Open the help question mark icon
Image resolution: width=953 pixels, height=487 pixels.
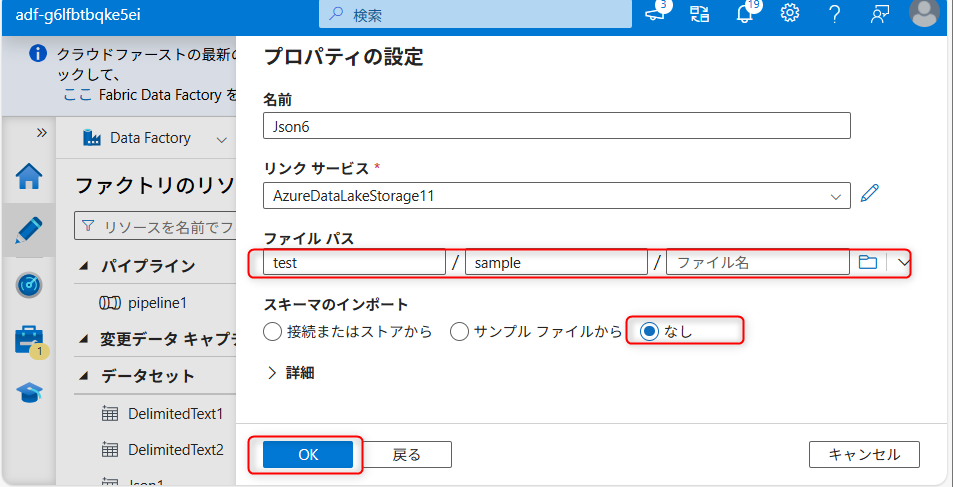(x=835, y=13)
